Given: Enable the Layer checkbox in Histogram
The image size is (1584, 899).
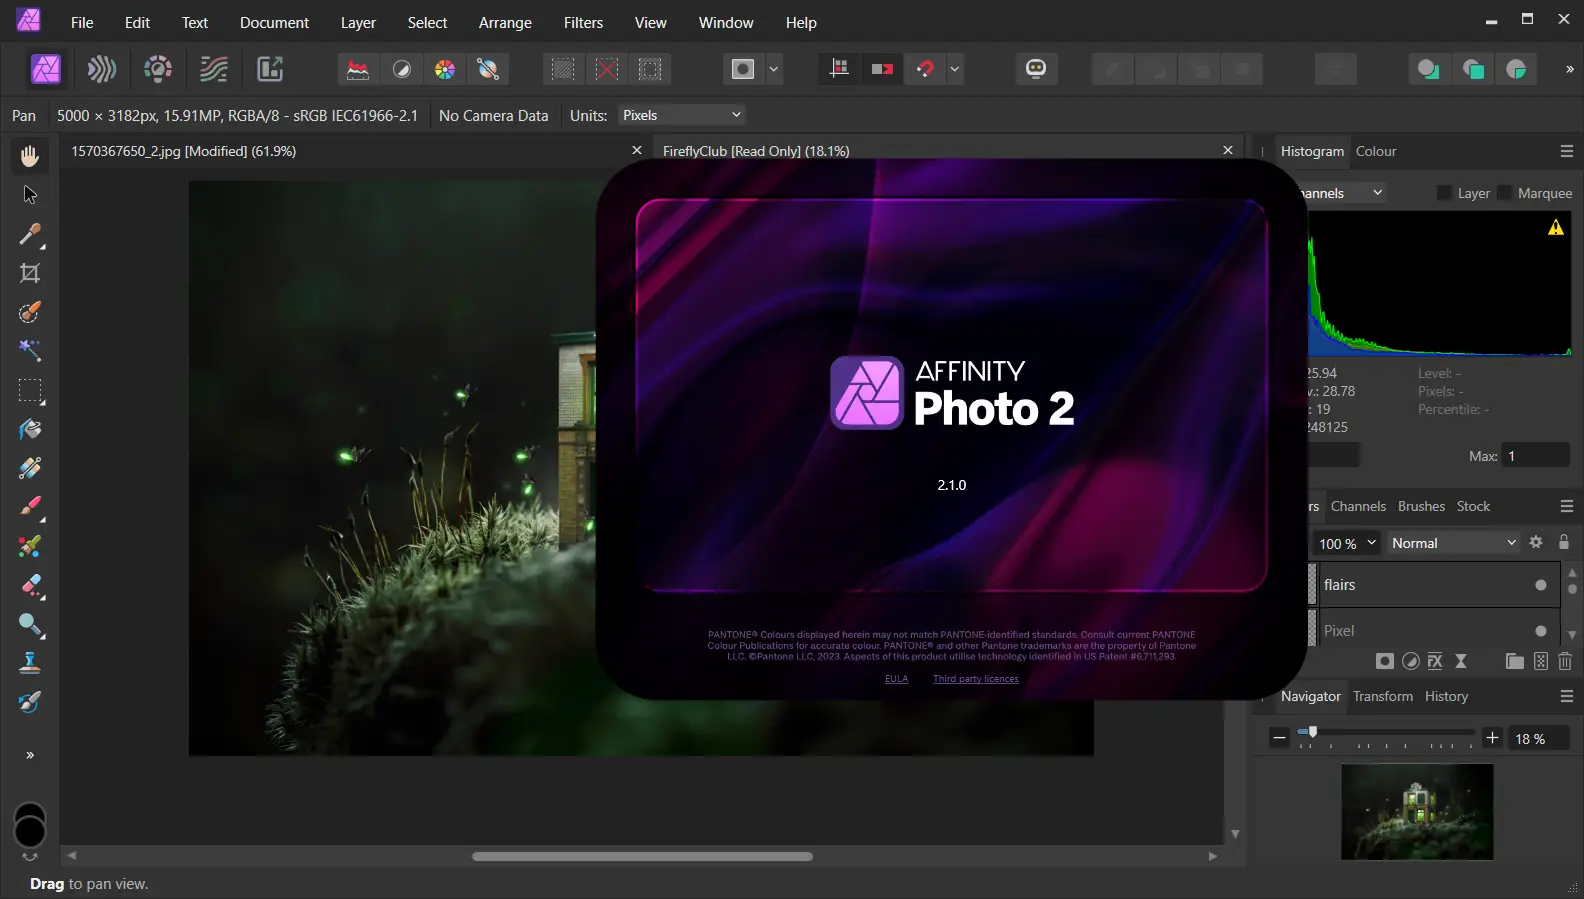Looking at the screenshot, I should (x=1444, y=193).
